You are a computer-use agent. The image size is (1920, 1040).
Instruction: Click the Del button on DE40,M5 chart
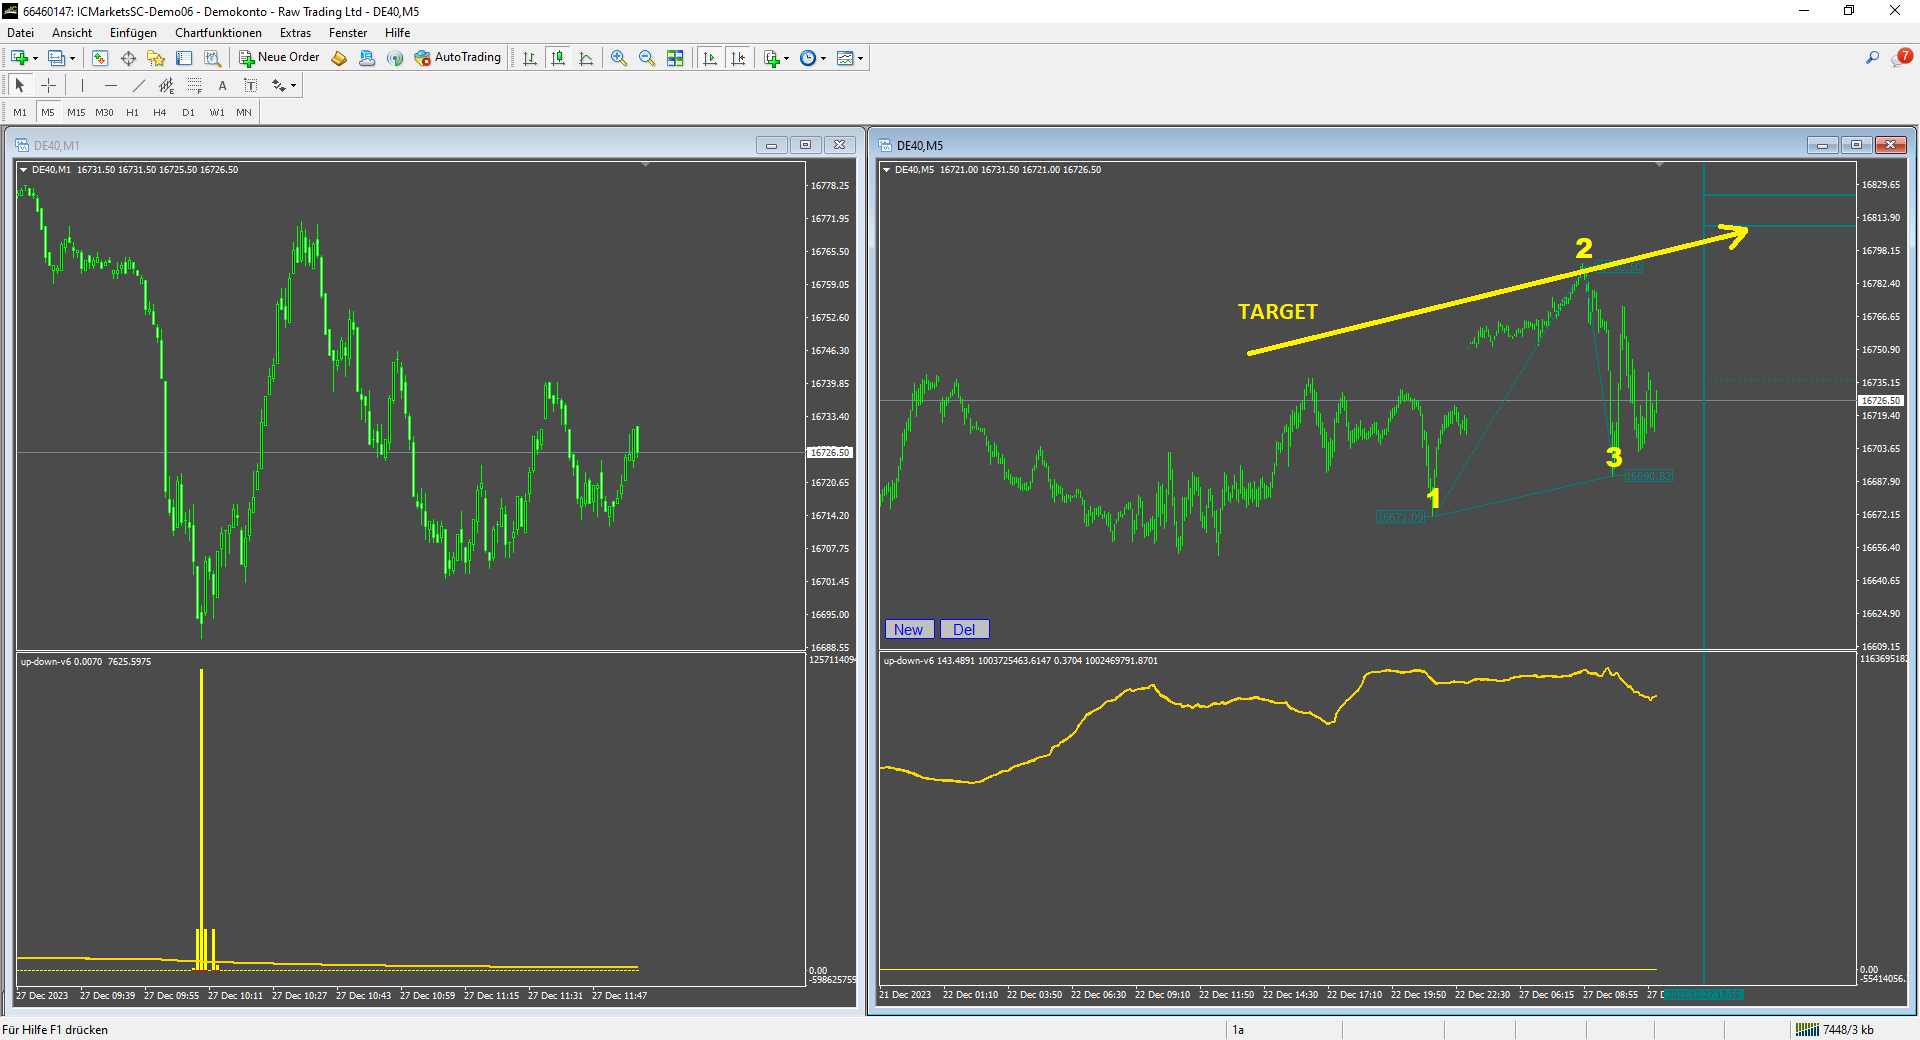pyautogui.click(x=964, y=629)
